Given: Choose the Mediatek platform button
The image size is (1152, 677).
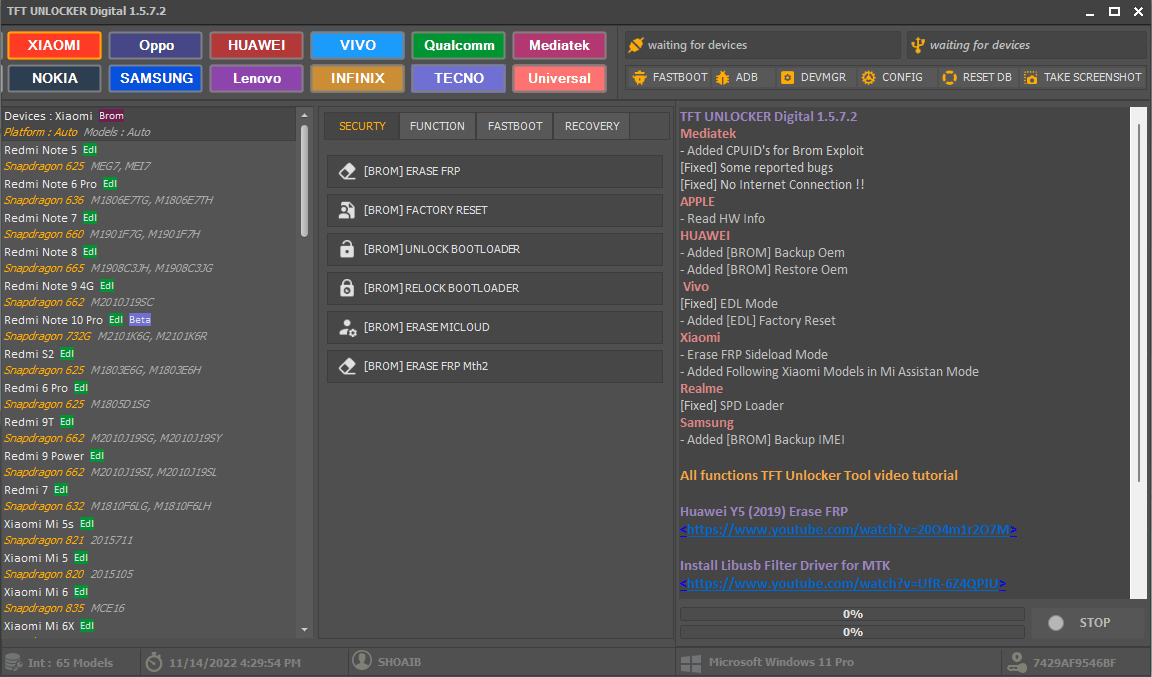Looking at the screenshot, I should (559, 45).
